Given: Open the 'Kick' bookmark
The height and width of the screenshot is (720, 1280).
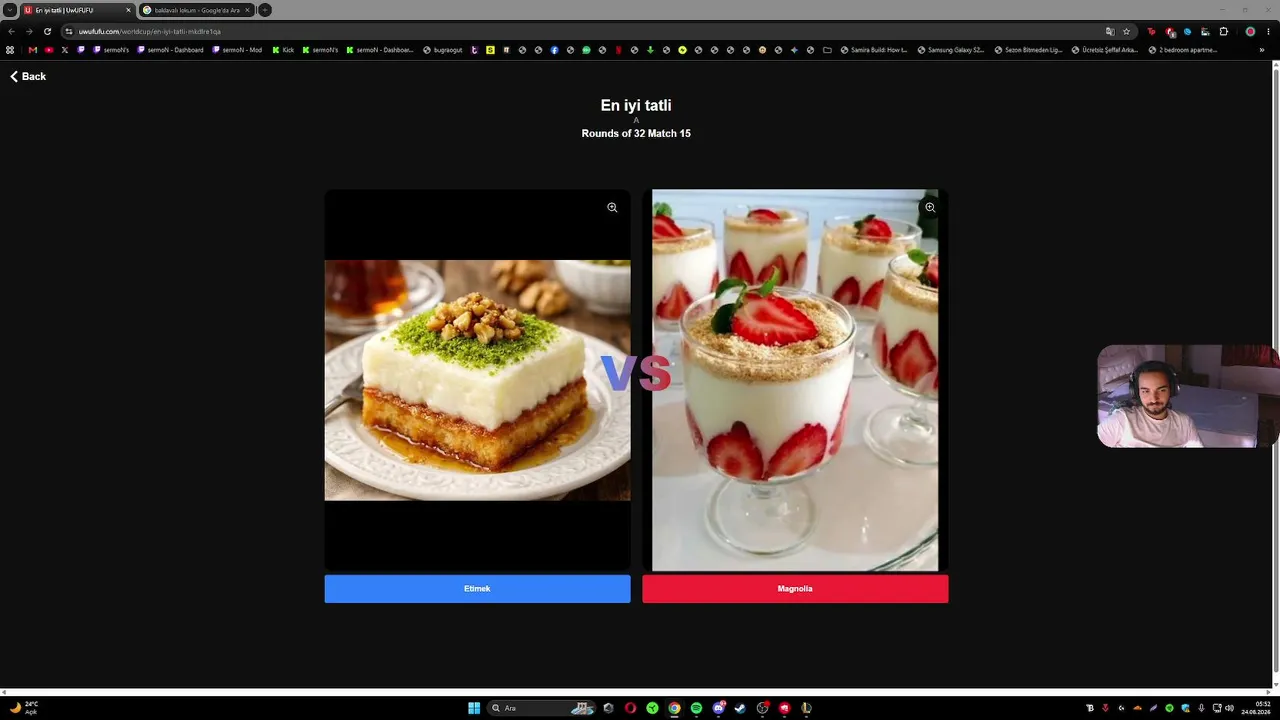Looking at the screenshot, I should click(x=283, y=50).
